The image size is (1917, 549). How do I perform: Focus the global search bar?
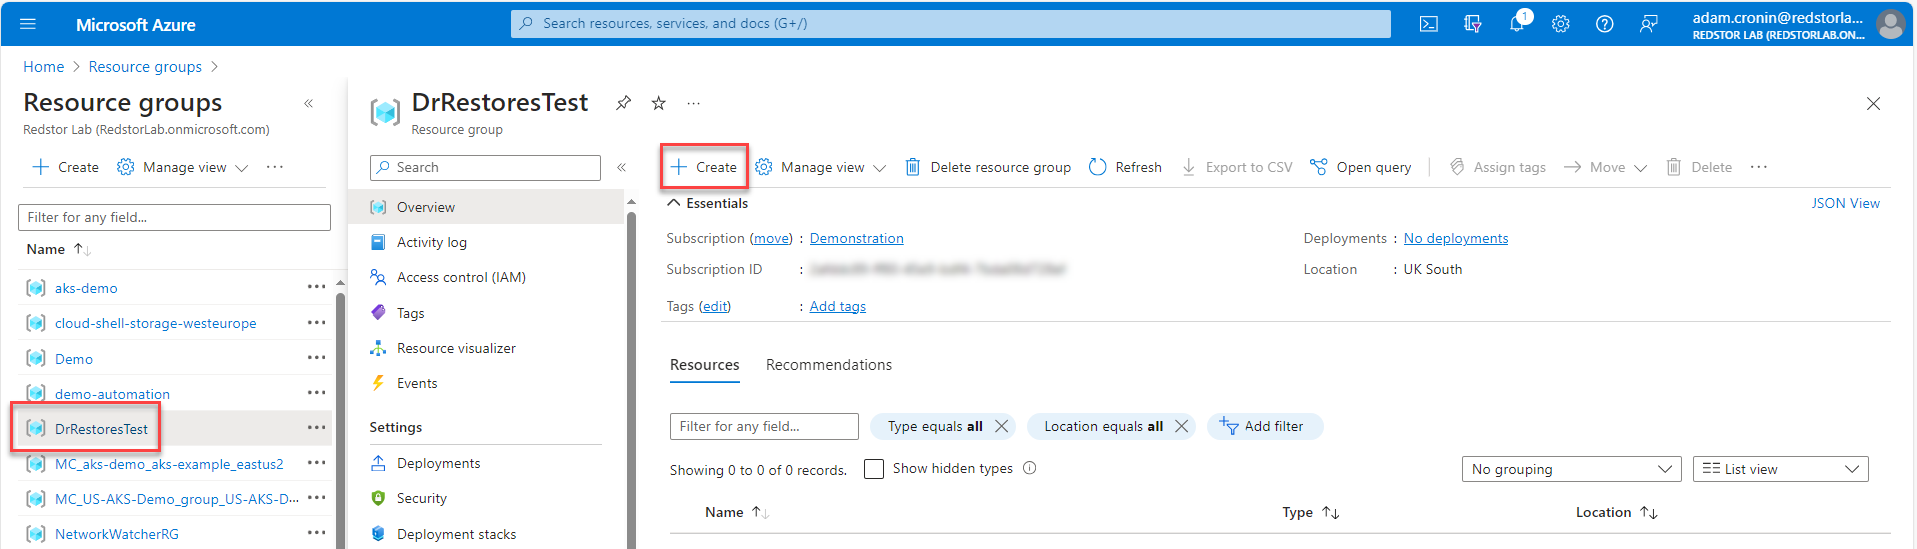(951, 24)
